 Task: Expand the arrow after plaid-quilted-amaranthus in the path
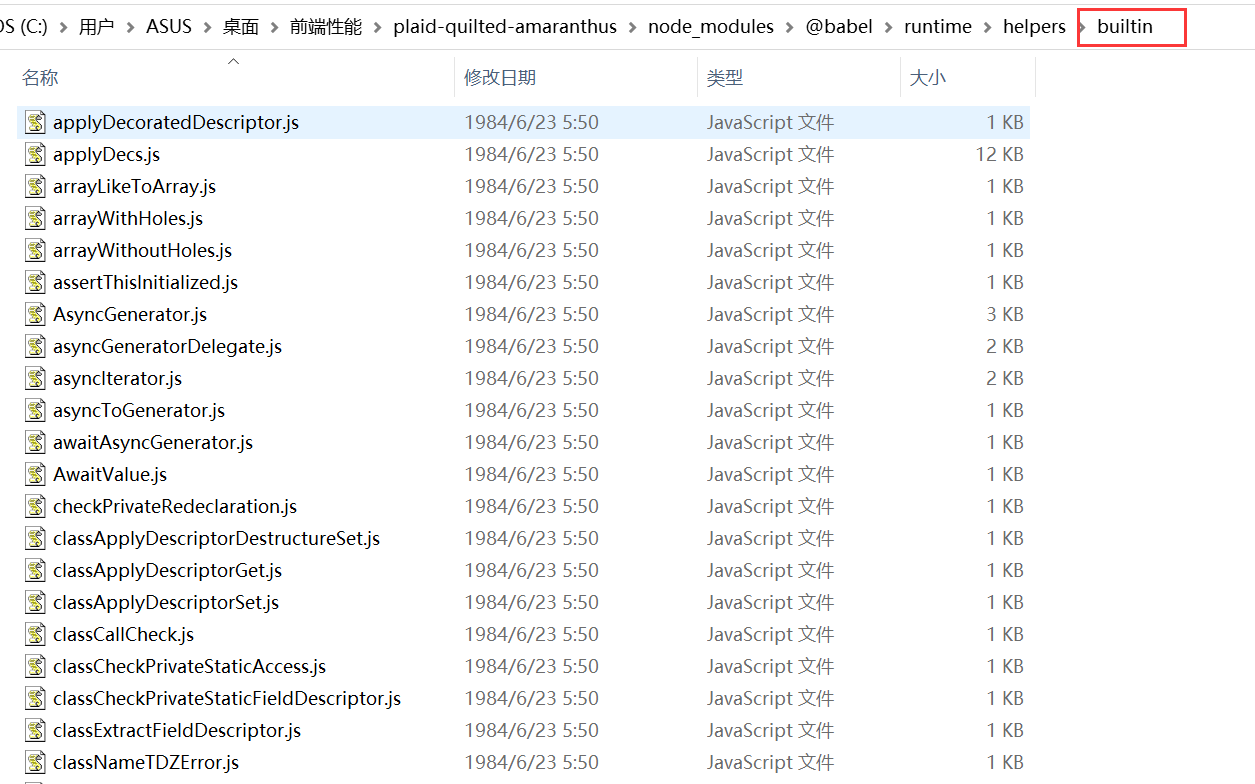(633, 27)
